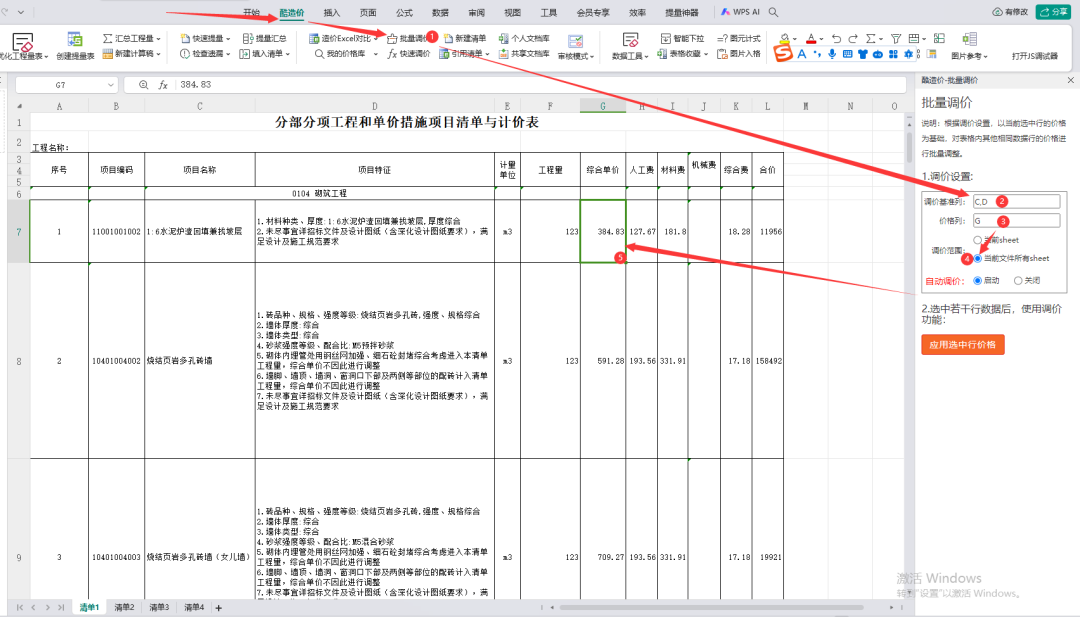Open 创建提量表 tool in ribbon
Image resolution: width=1080 pixels, height=617 pixels.
pyautogui.click(x=75, y=46)
